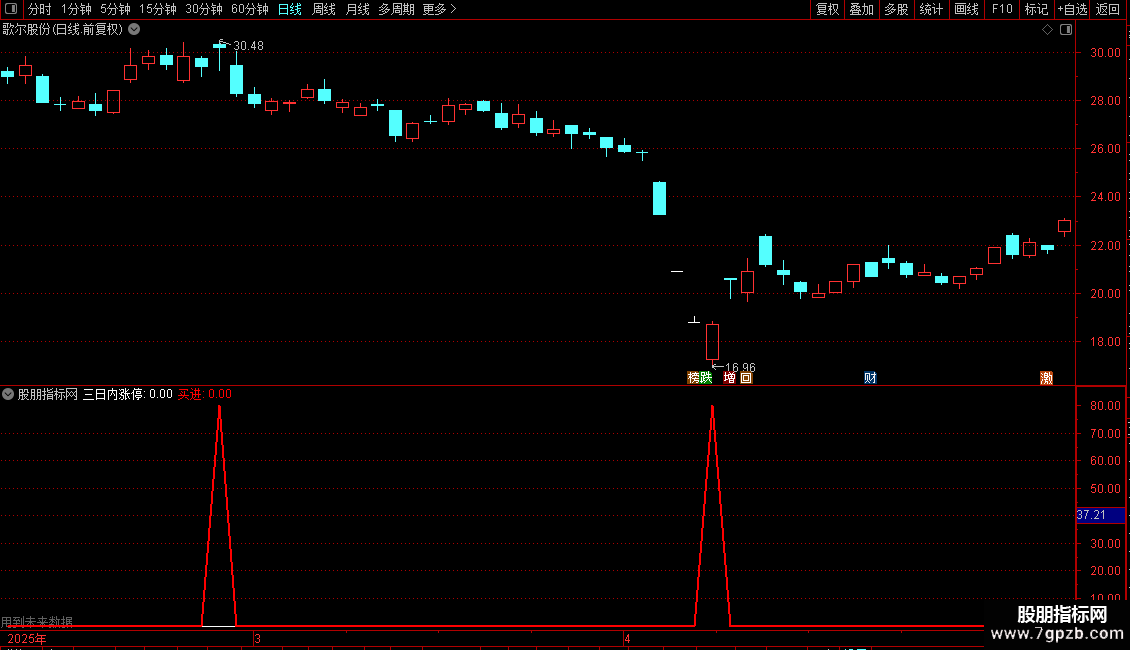Image resolution: width=1130 pixels, height=650 pixels.
Task: Click the 增 event marker icon
Action: (x=730, y=378)
